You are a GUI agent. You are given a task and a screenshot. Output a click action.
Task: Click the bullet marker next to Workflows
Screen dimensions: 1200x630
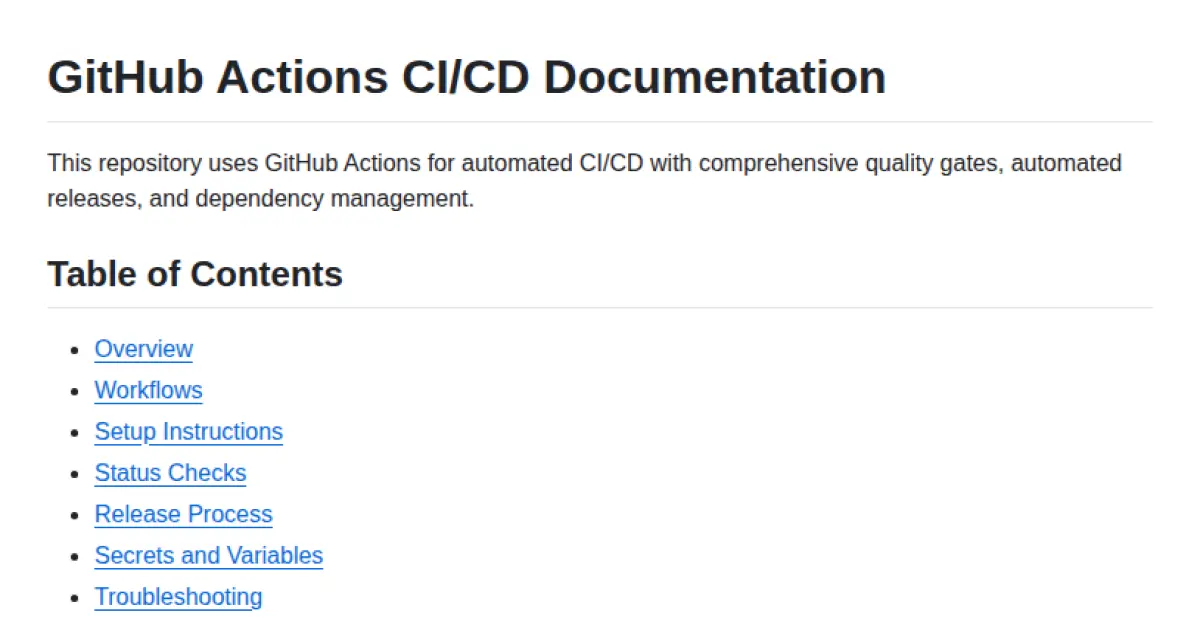pos(73,391)
